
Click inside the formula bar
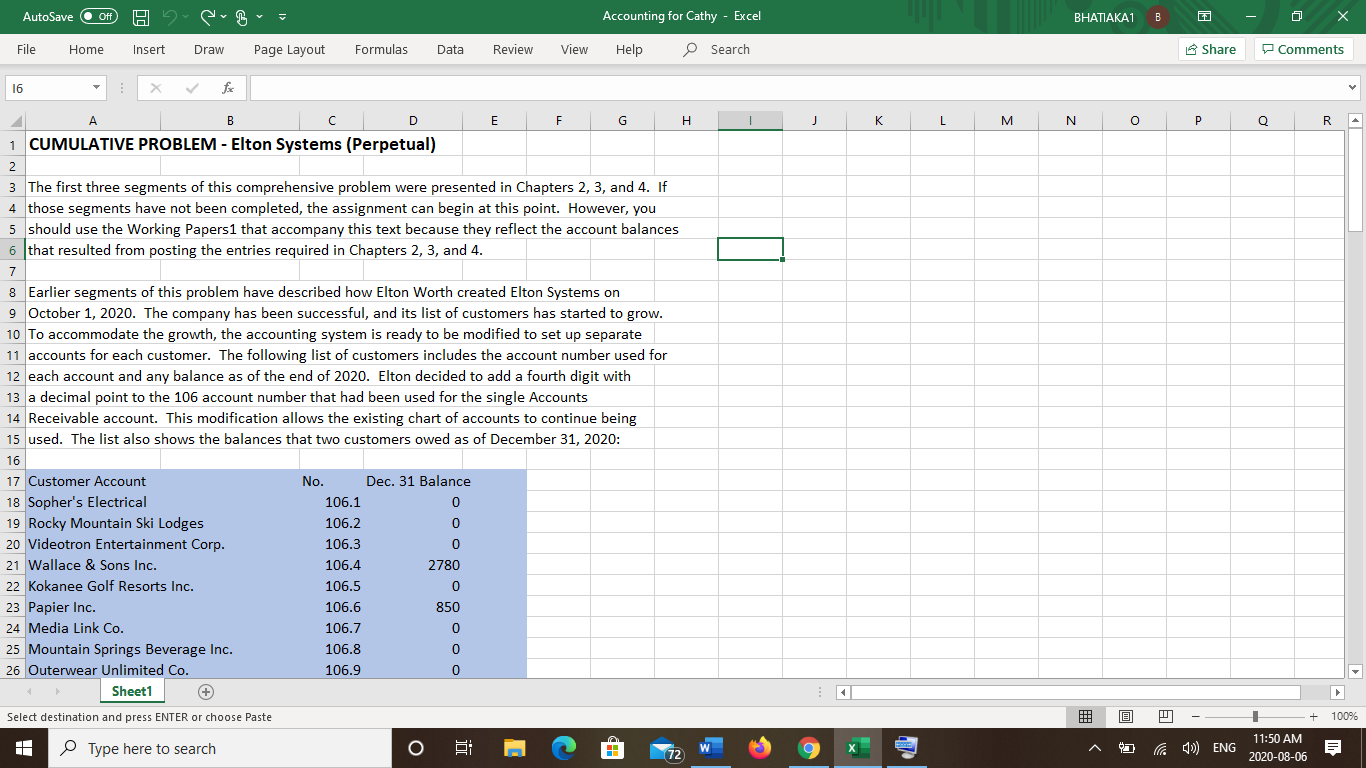[x=797, y=89]
